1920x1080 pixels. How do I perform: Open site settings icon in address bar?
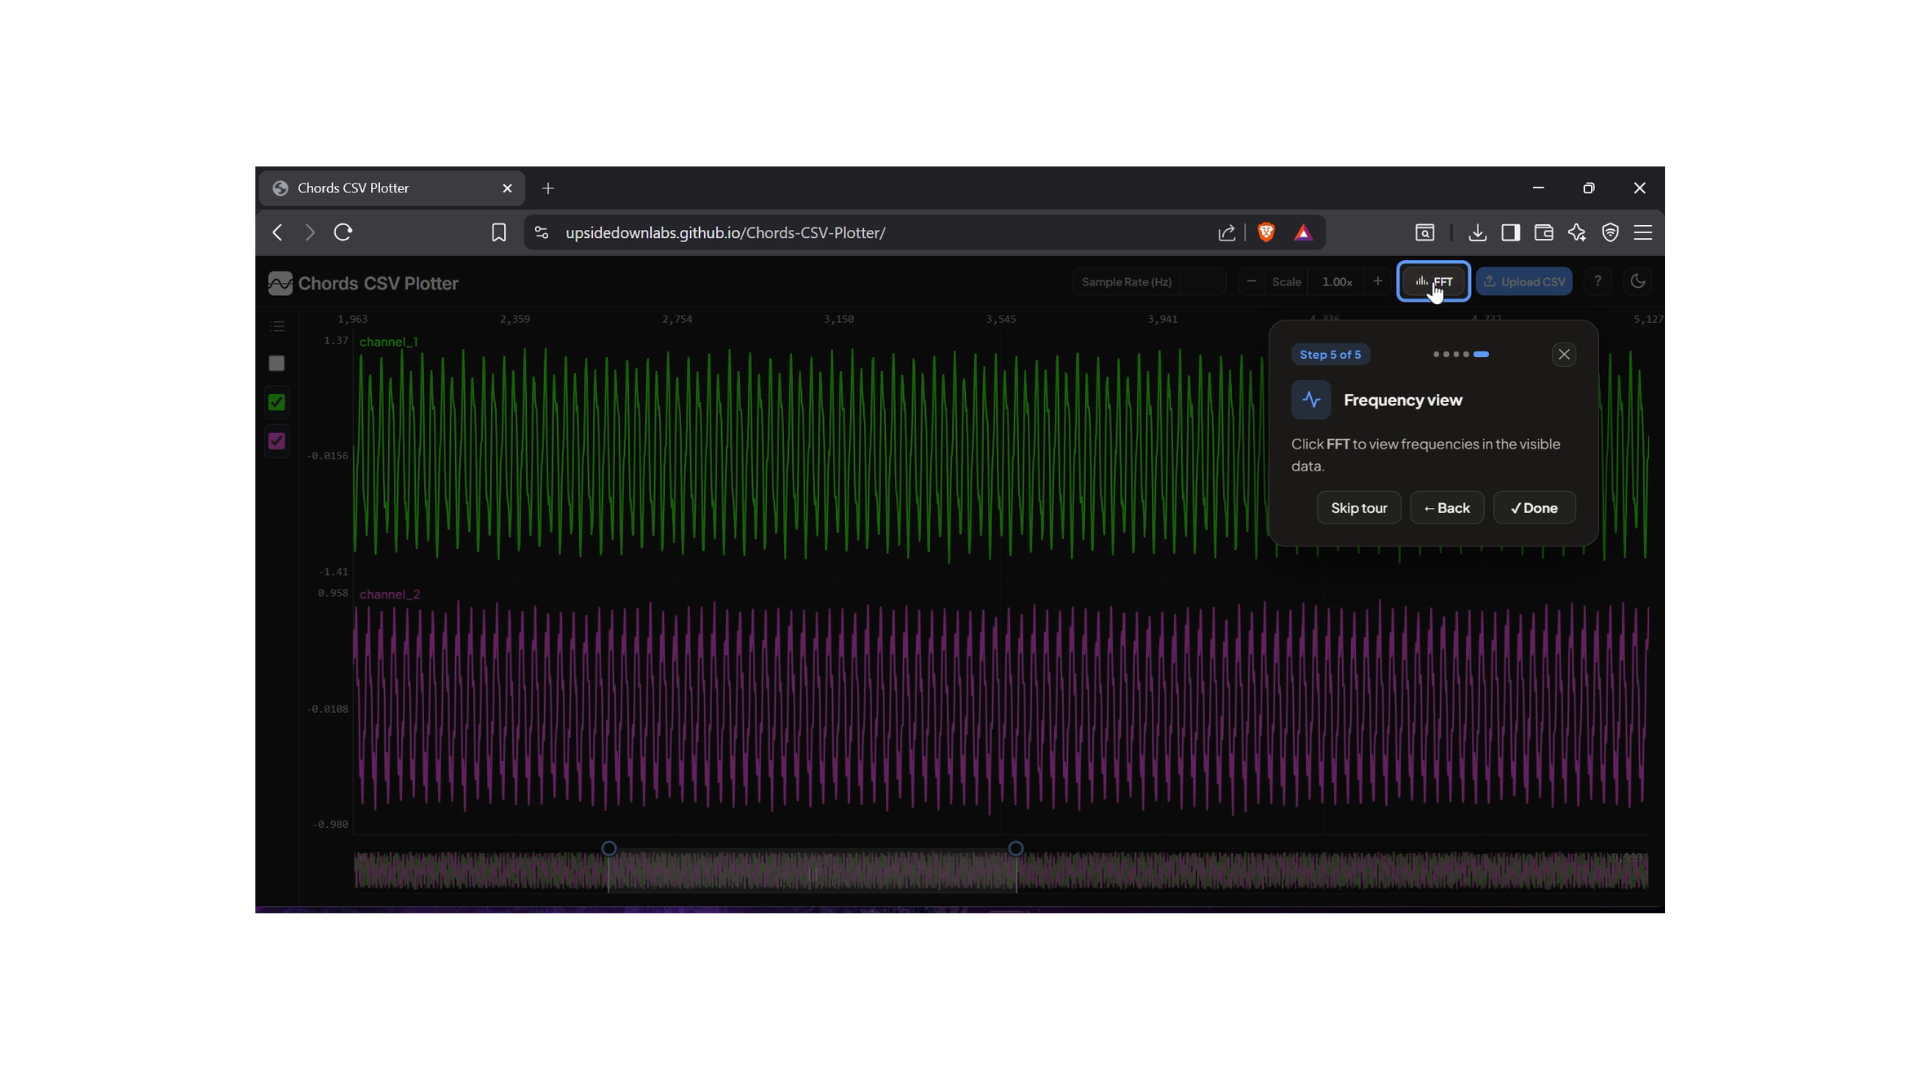[541, 233]
